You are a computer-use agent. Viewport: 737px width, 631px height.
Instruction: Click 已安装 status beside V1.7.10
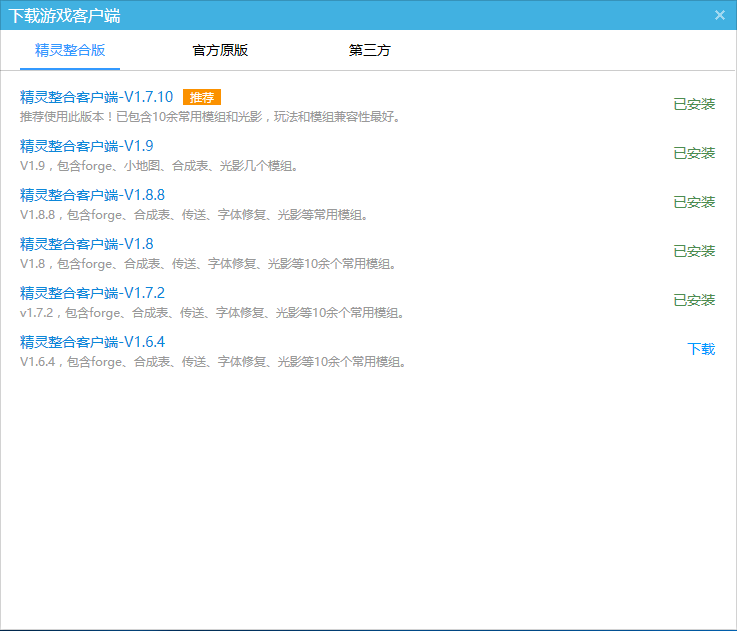pyautogui.click(x=694, y=104)
